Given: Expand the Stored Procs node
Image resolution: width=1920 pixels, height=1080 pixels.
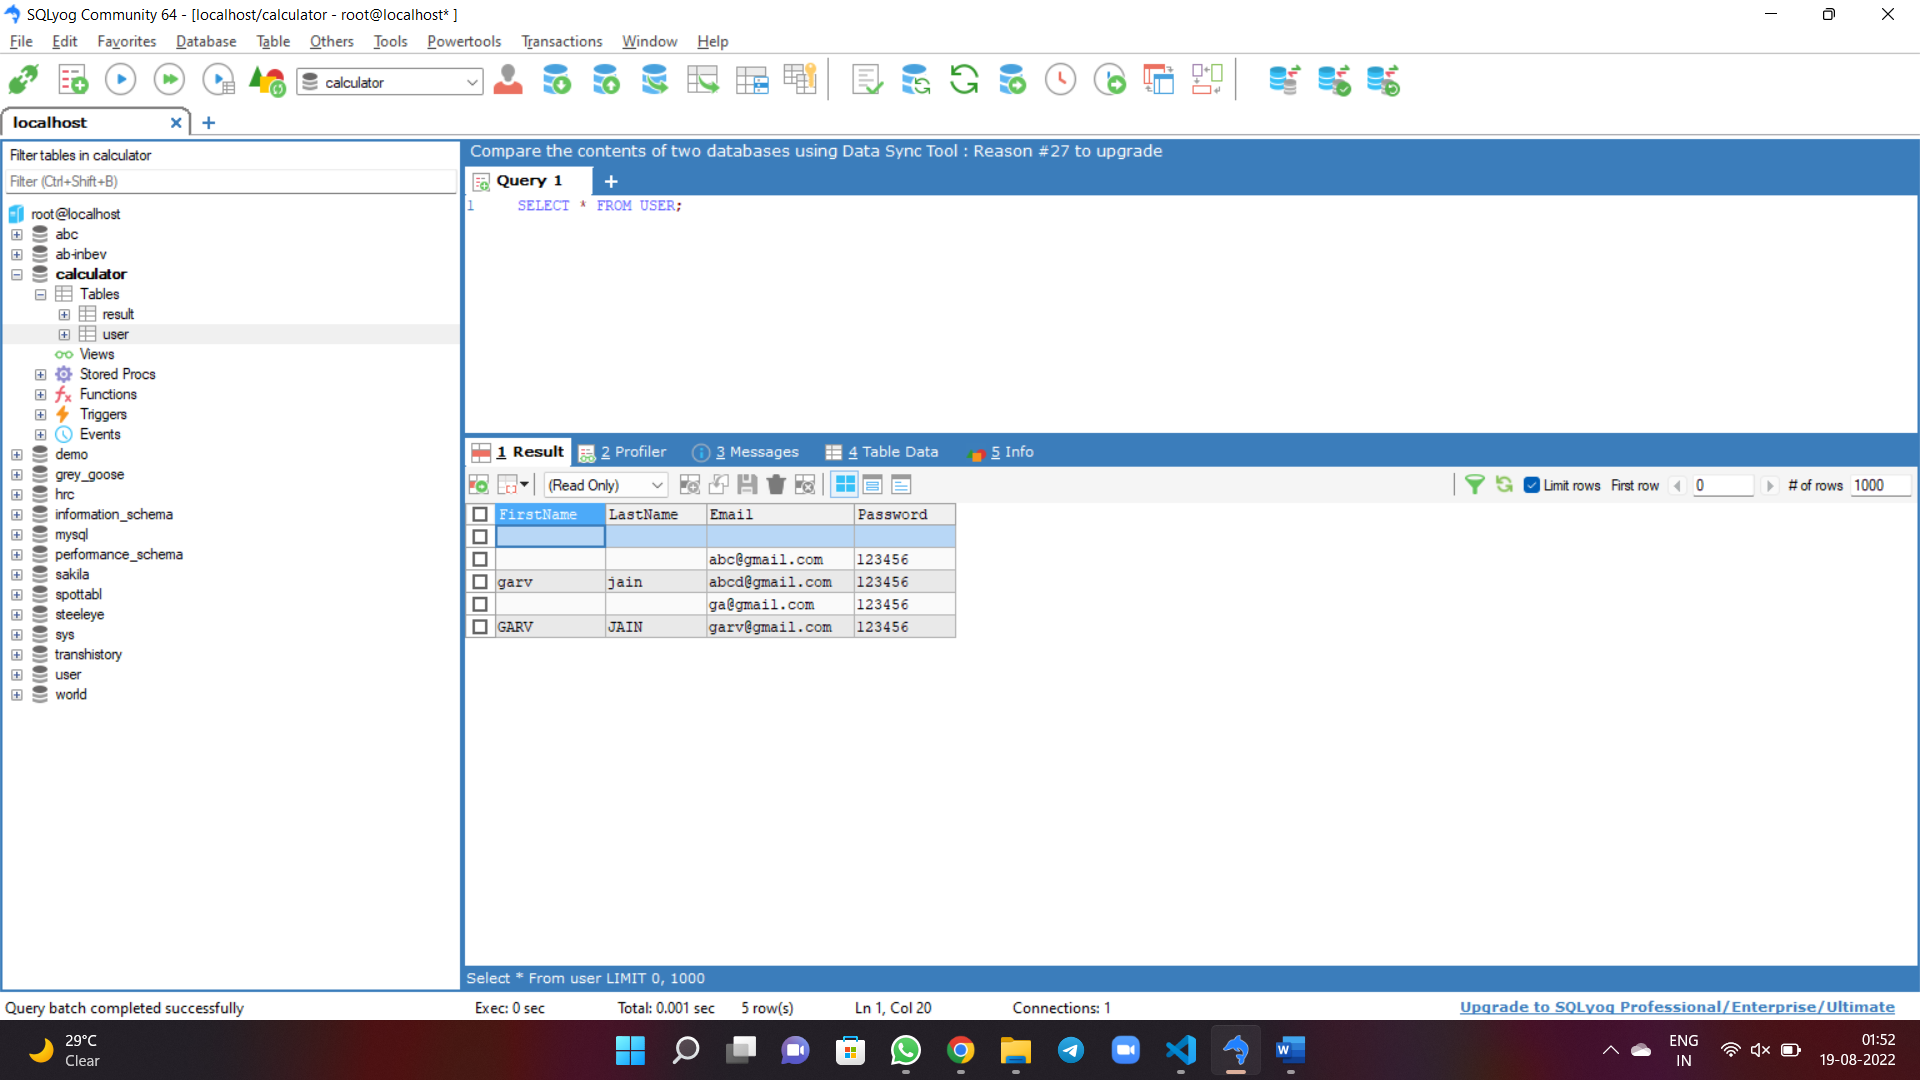Looking at the screenshot, I should [41, 375].
